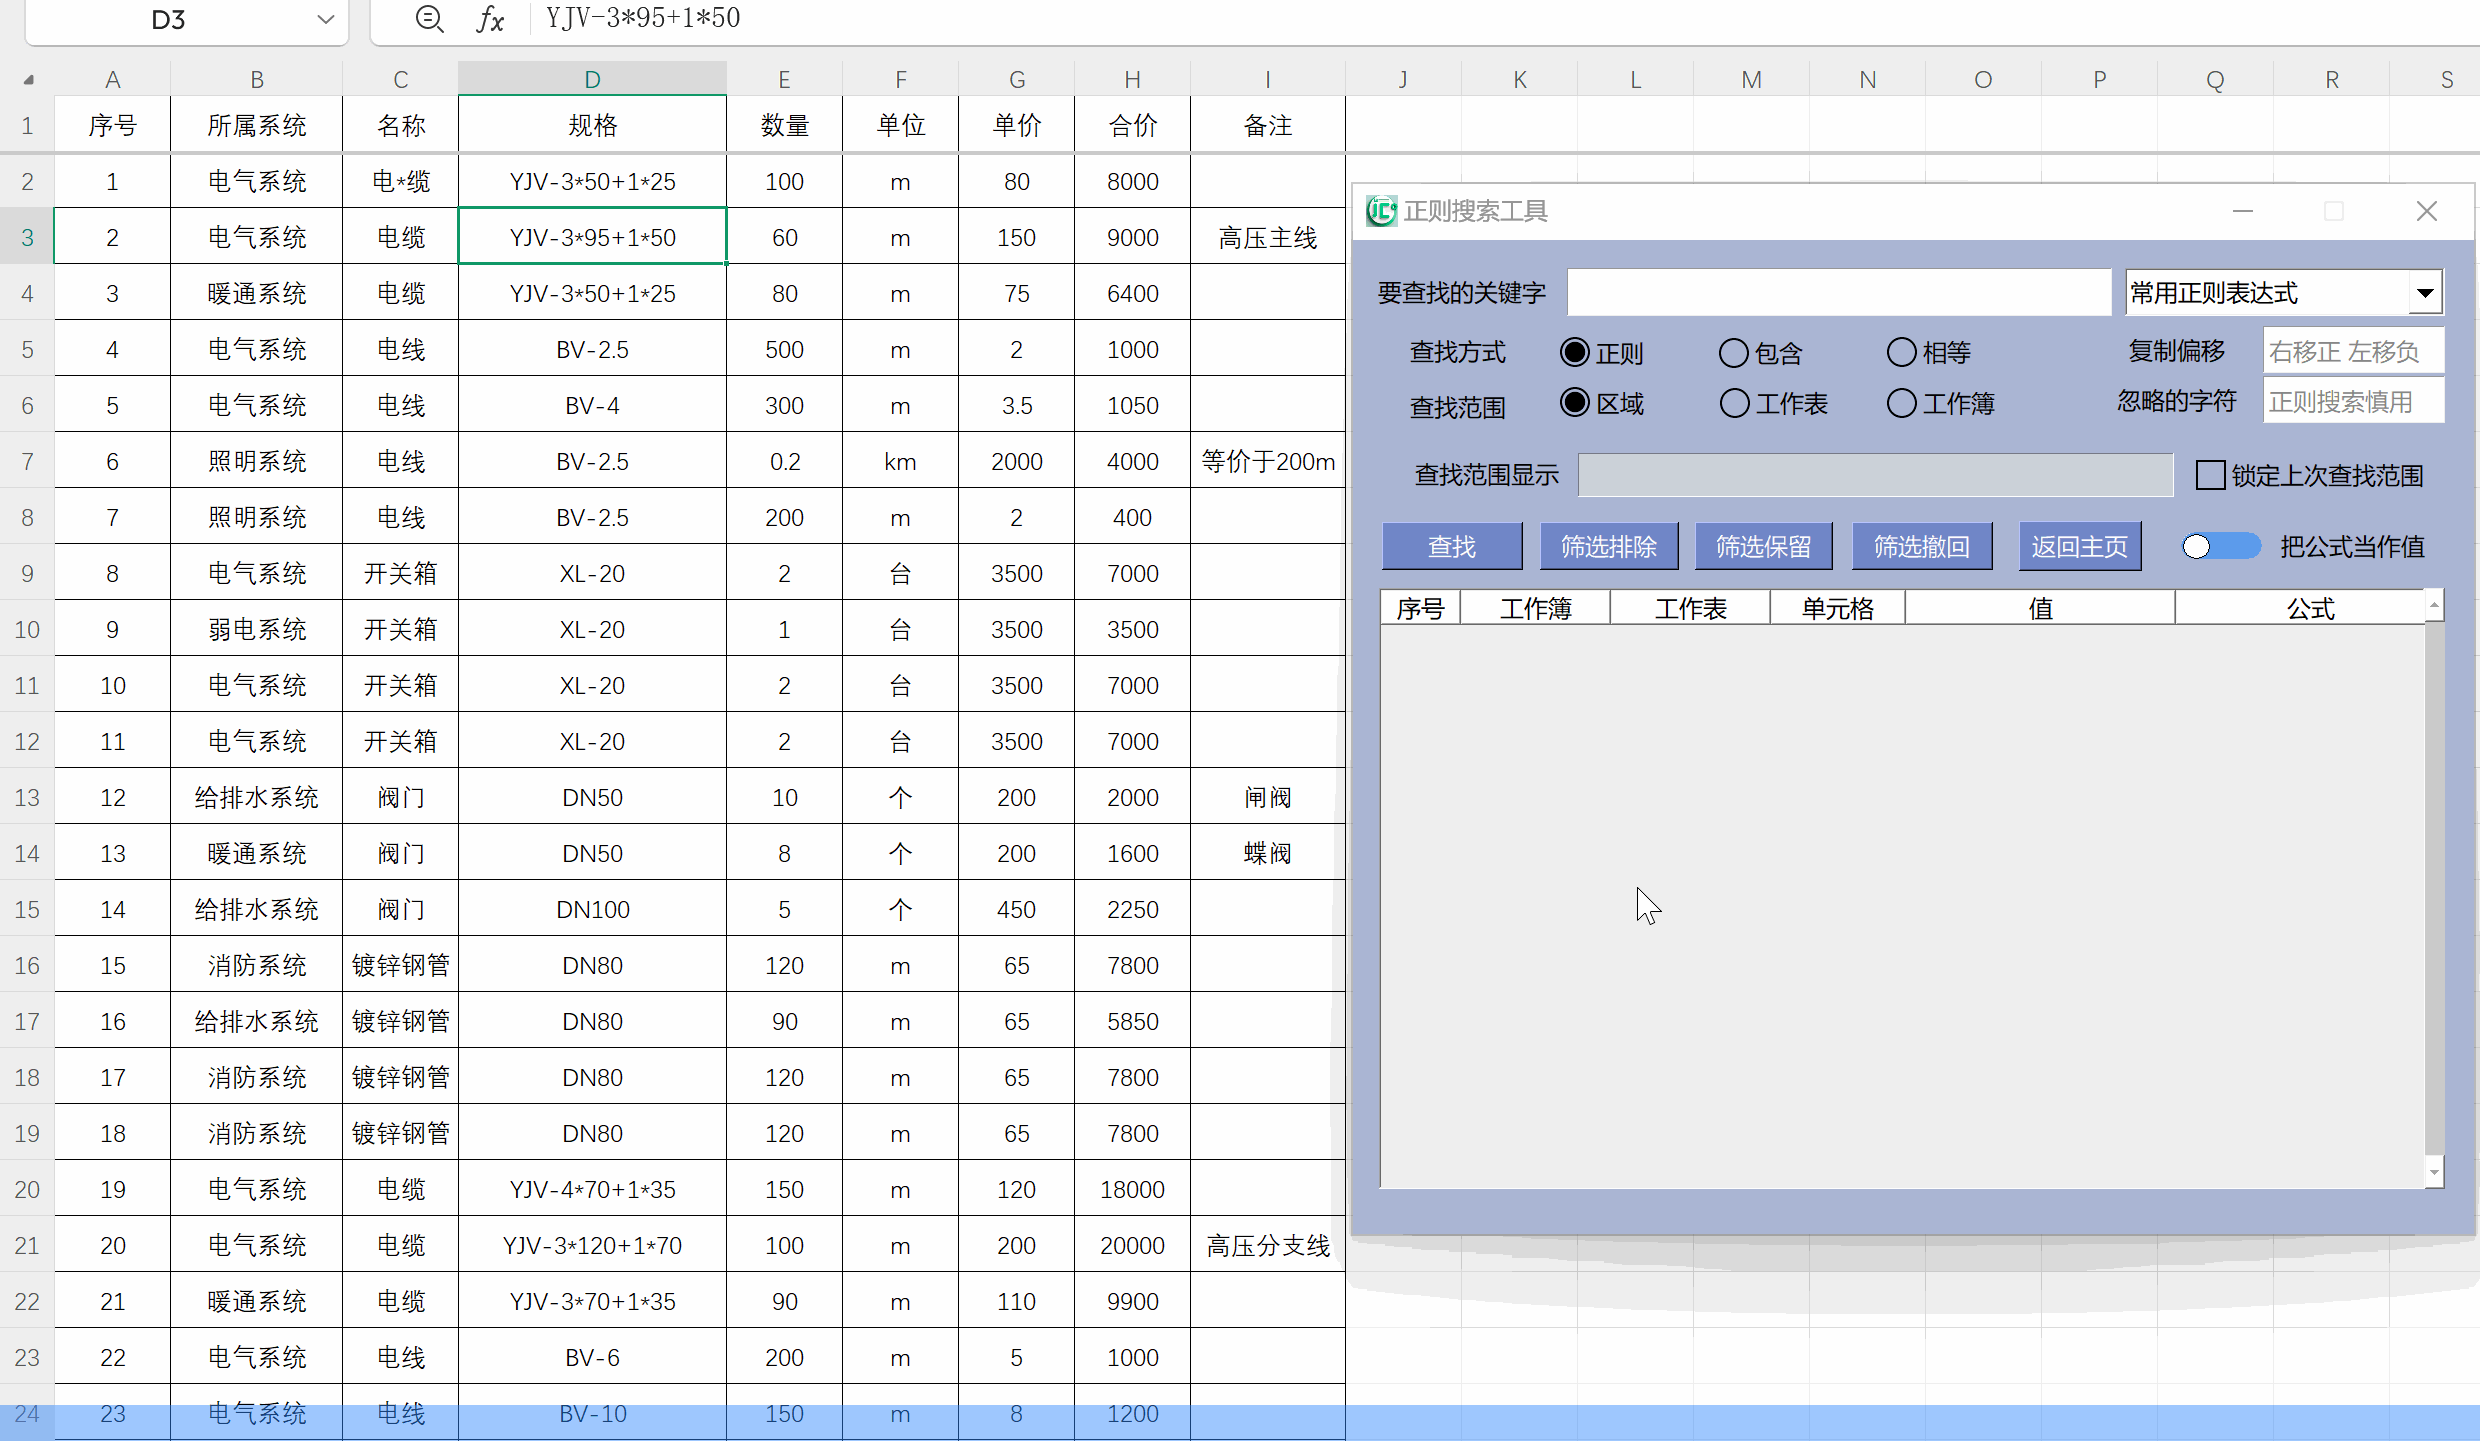Click the 筛选排除 button
Image resolution: width=2480 pixels, height=1441 pixels.
point(1609,546)
